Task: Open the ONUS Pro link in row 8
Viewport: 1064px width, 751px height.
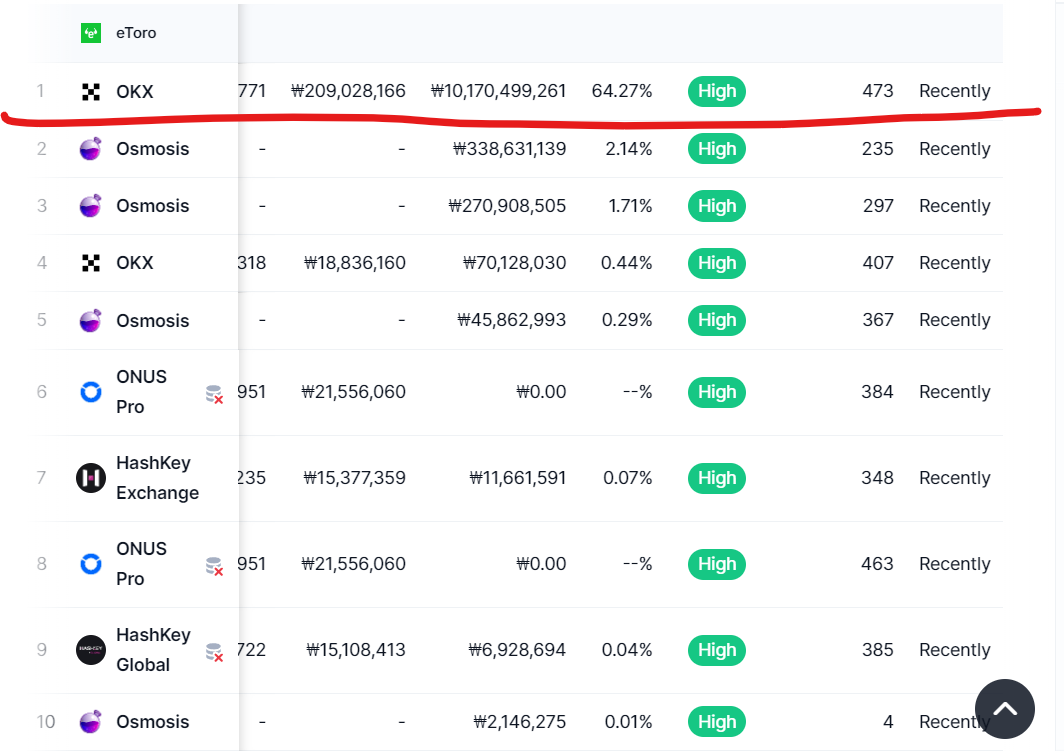Action: pos(141,564)
